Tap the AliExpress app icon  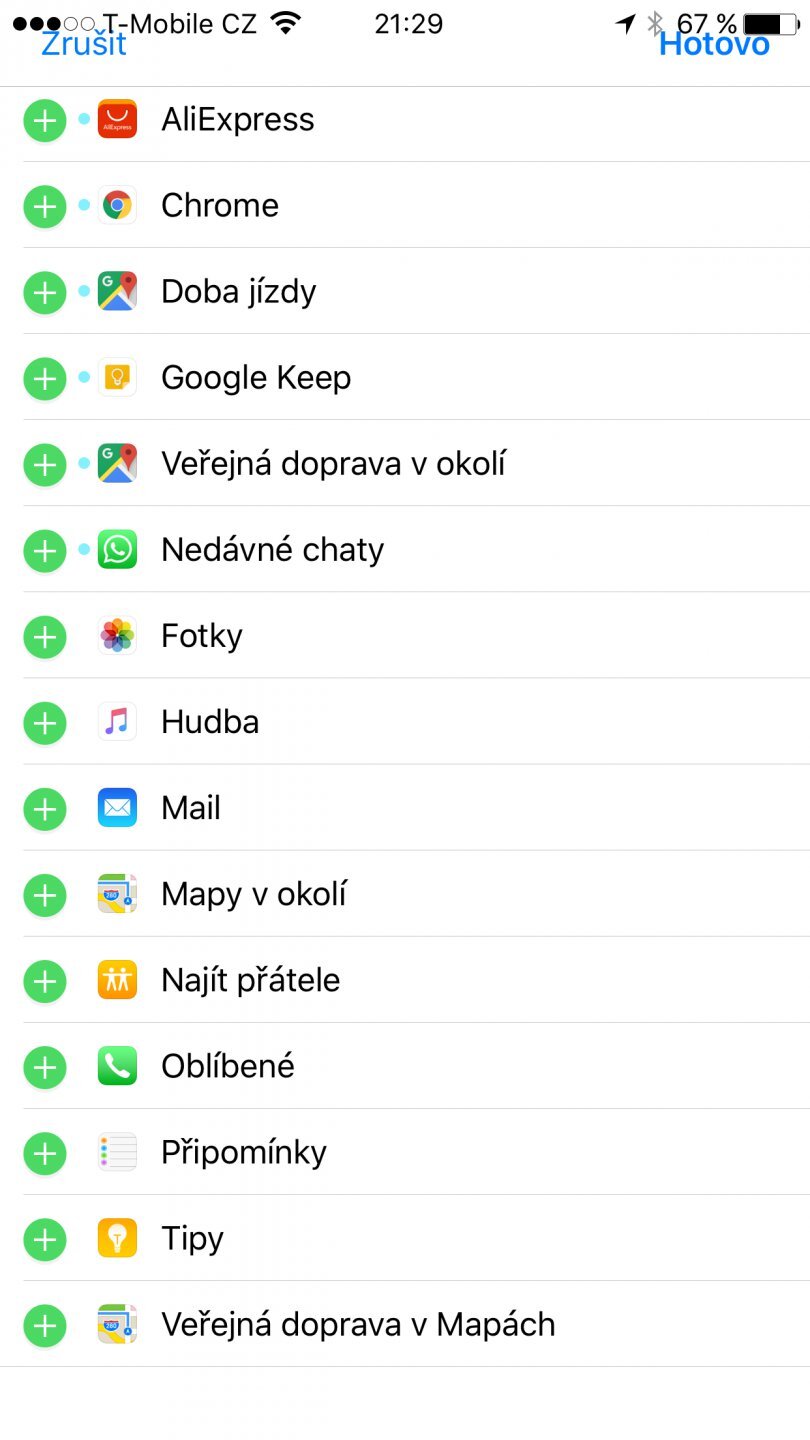(x=117, y=120)
